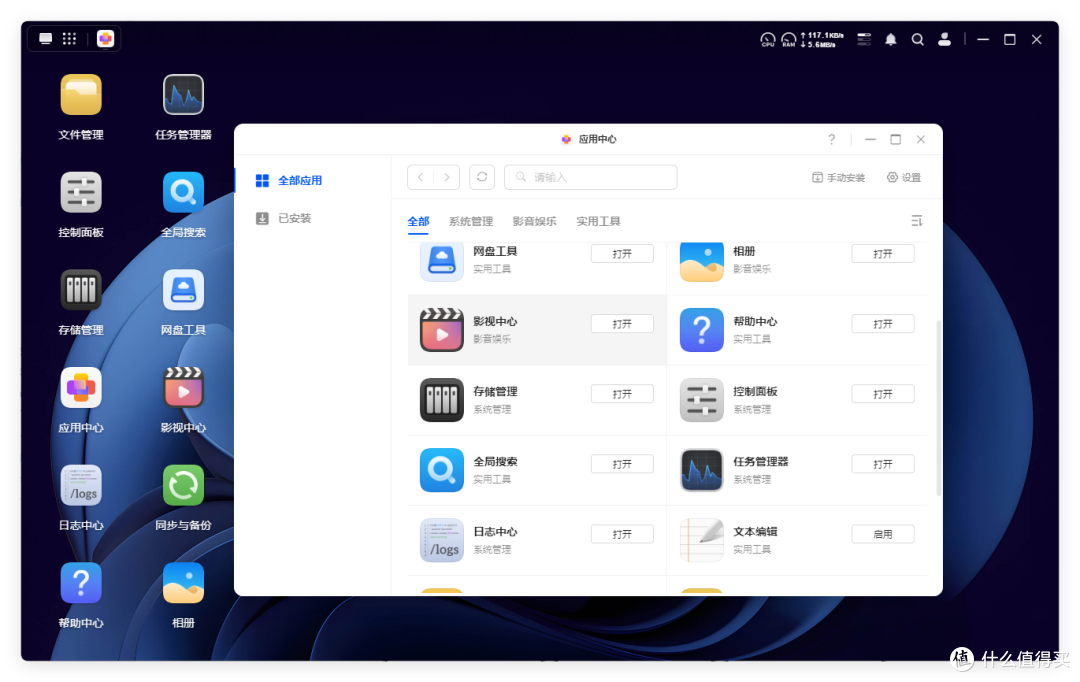Open the 帮助中心 desktop icon
Viewport: 1080px width, 682px height.
81,583
